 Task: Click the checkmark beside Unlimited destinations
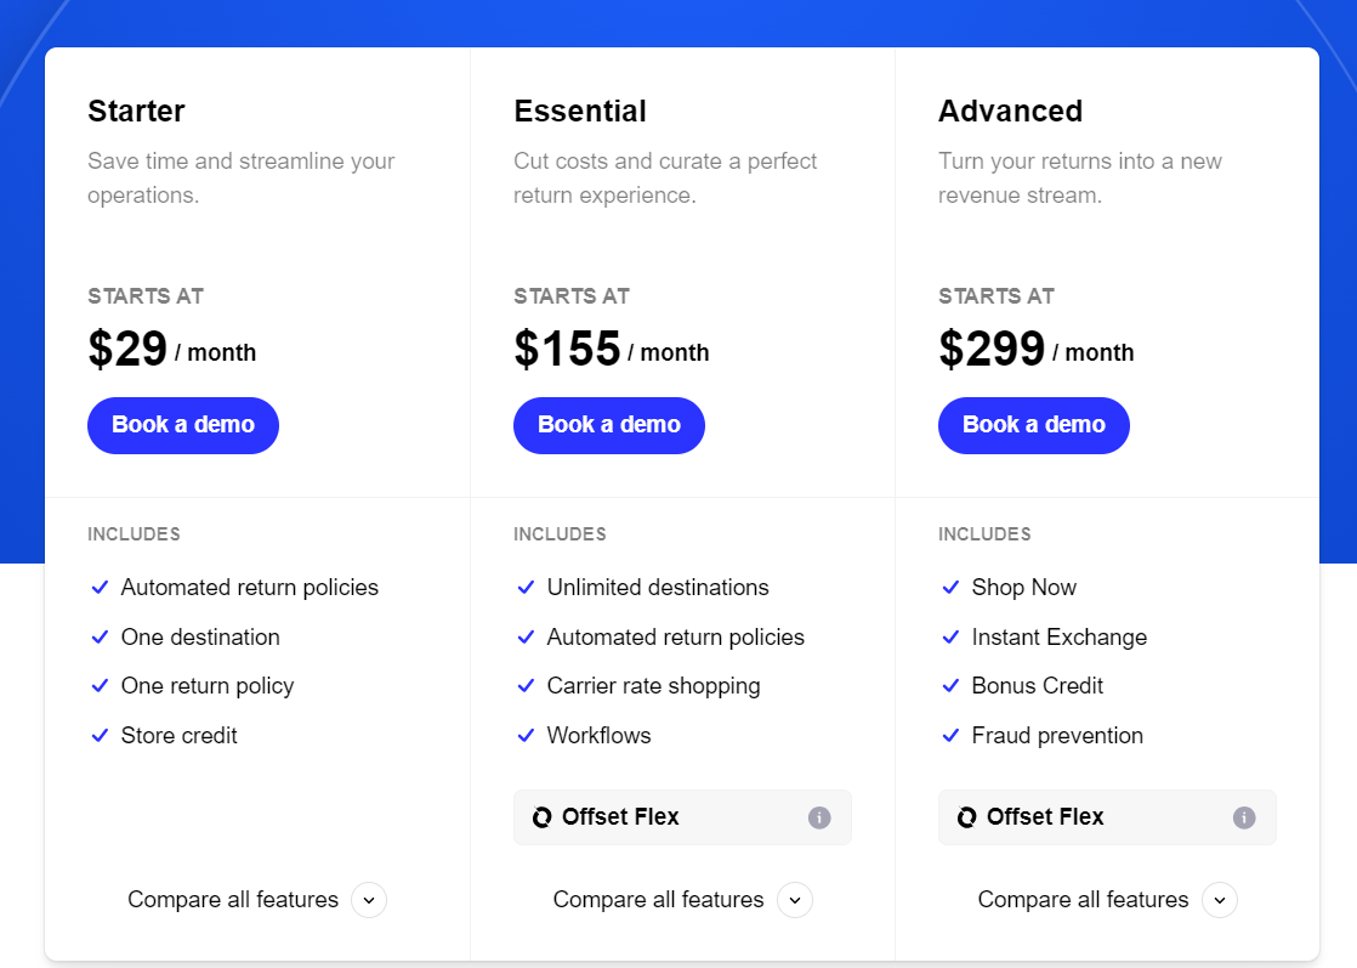pyautogui.click(x=525, y=587)
